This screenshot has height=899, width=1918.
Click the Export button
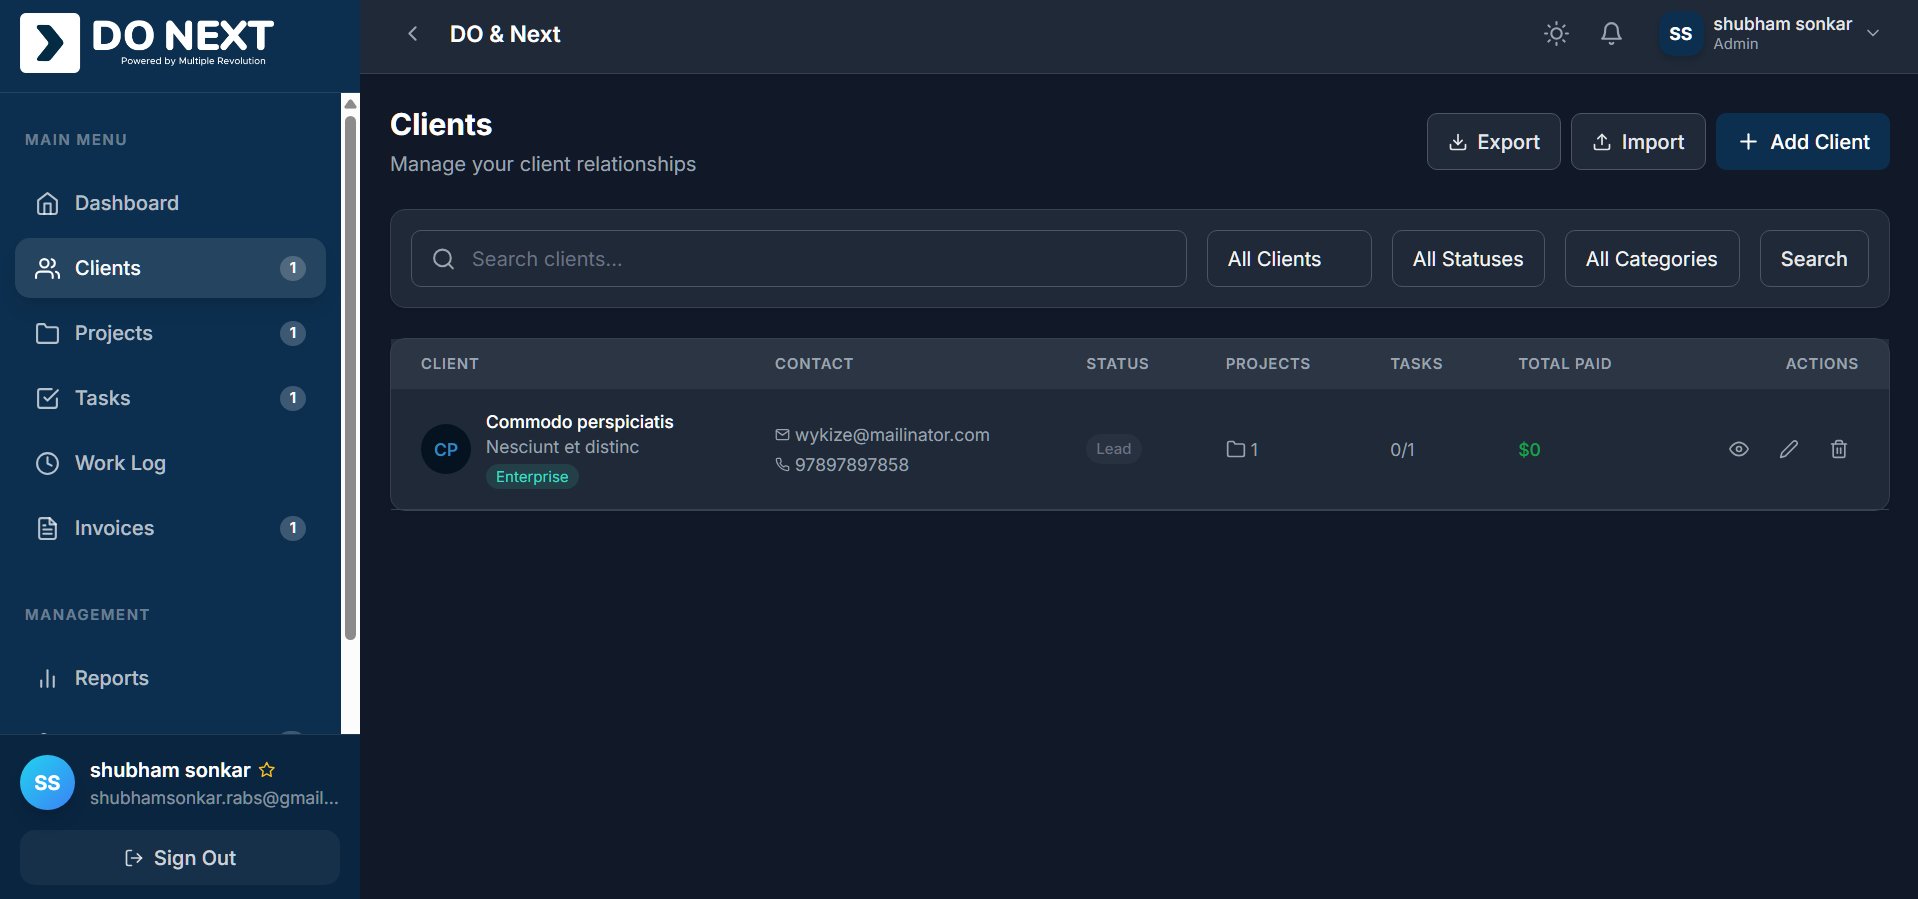click(x=1493, y=142)
